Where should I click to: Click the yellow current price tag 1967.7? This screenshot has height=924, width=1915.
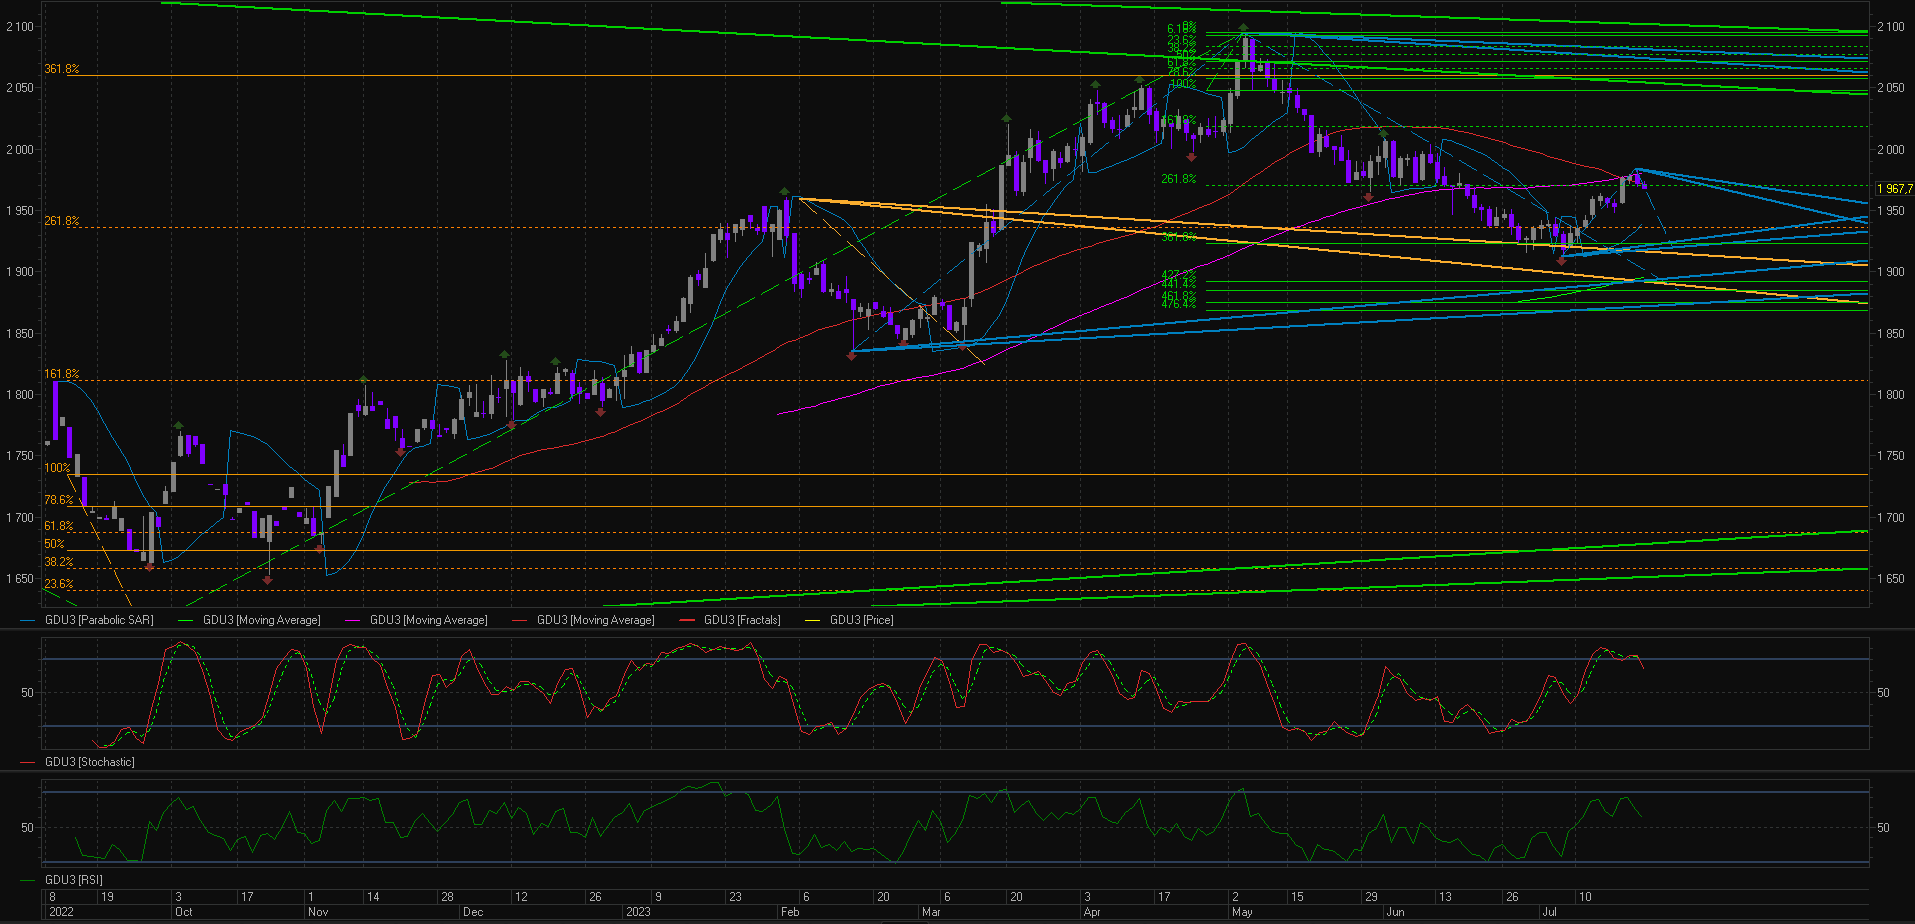pyautogui.click(x=1894, y=189)
